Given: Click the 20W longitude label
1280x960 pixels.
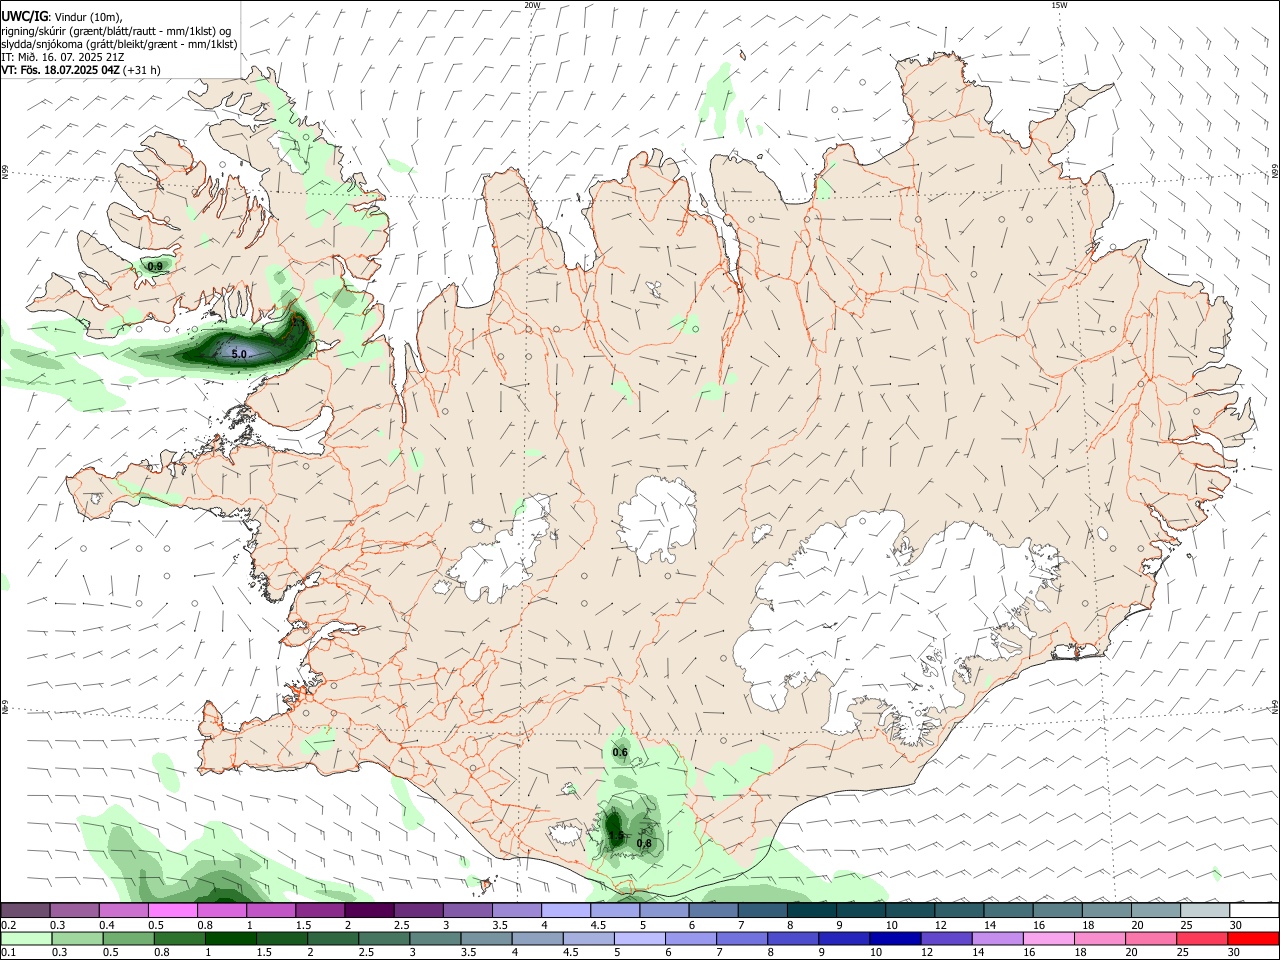Looking at the screenshot, I should 532,5.
